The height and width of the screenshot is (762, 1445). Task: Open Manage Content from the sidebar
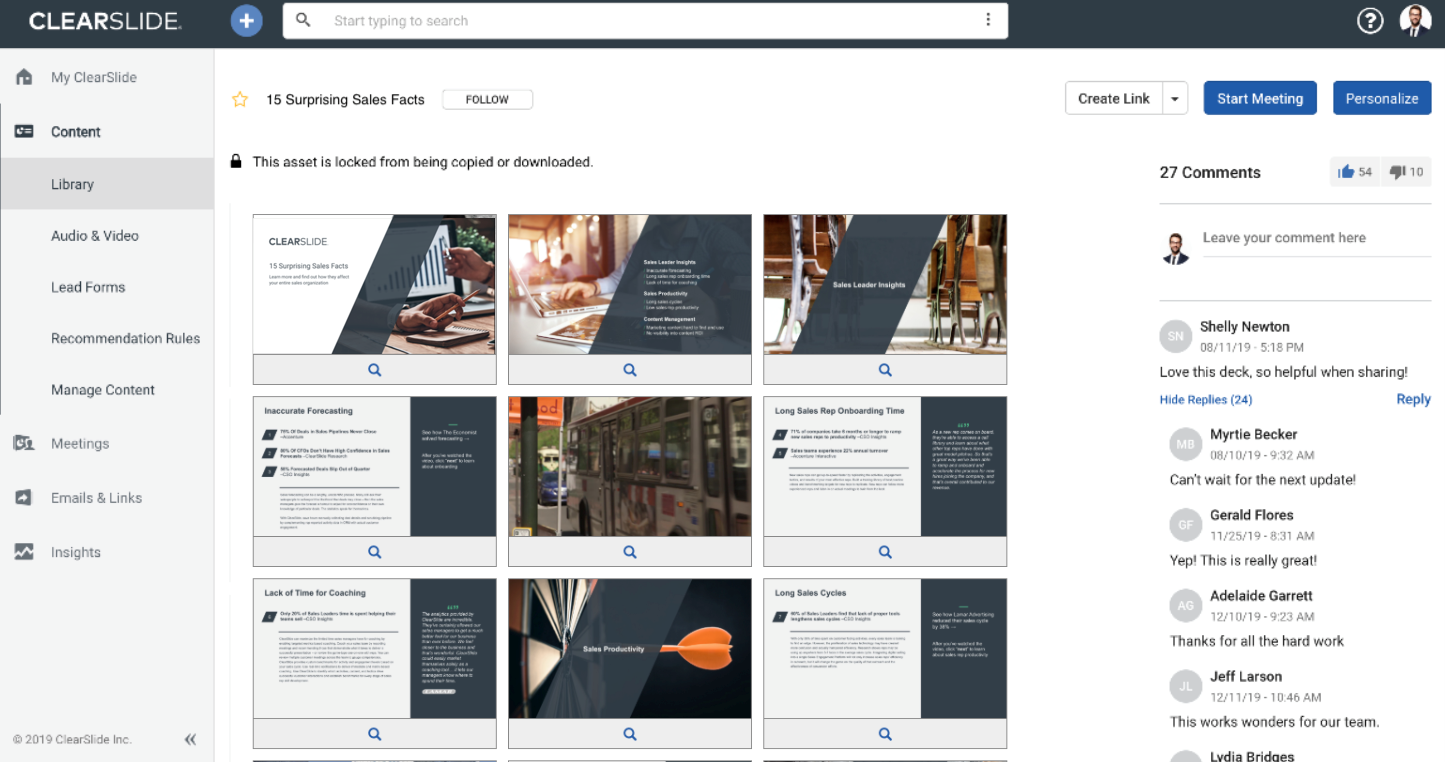tap(102, 390)
